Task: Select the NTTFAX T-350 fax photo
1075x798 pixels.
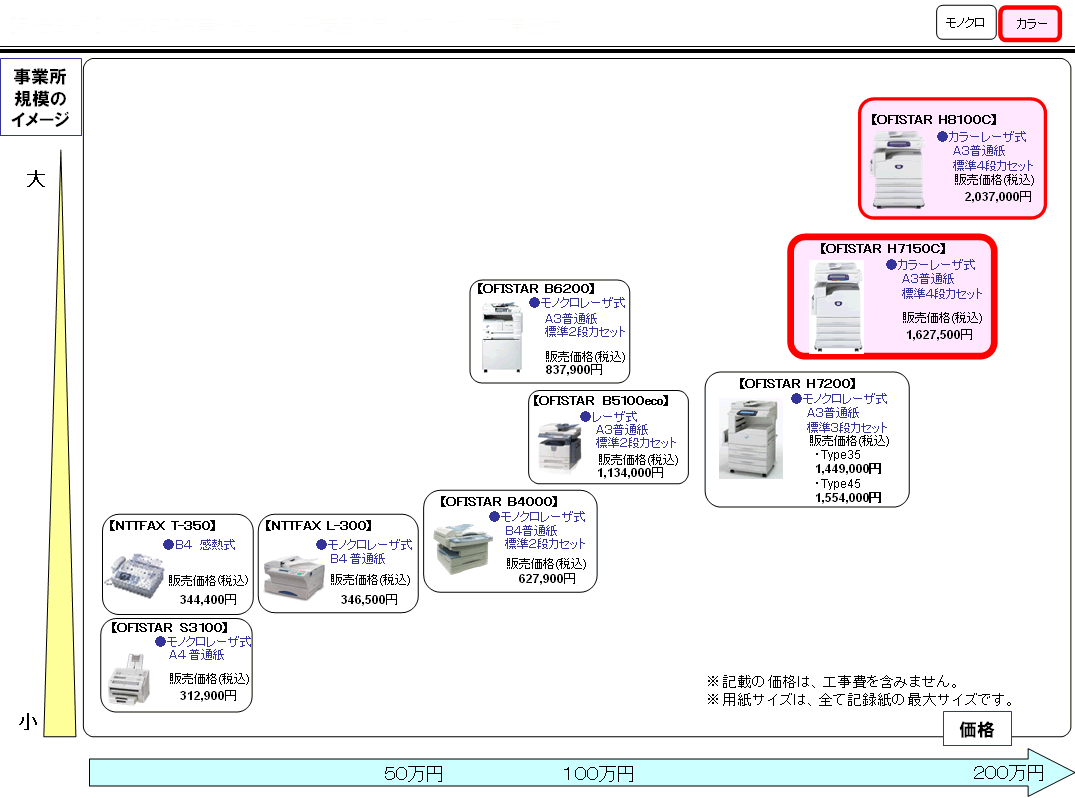Action: [x=134, y=578]
